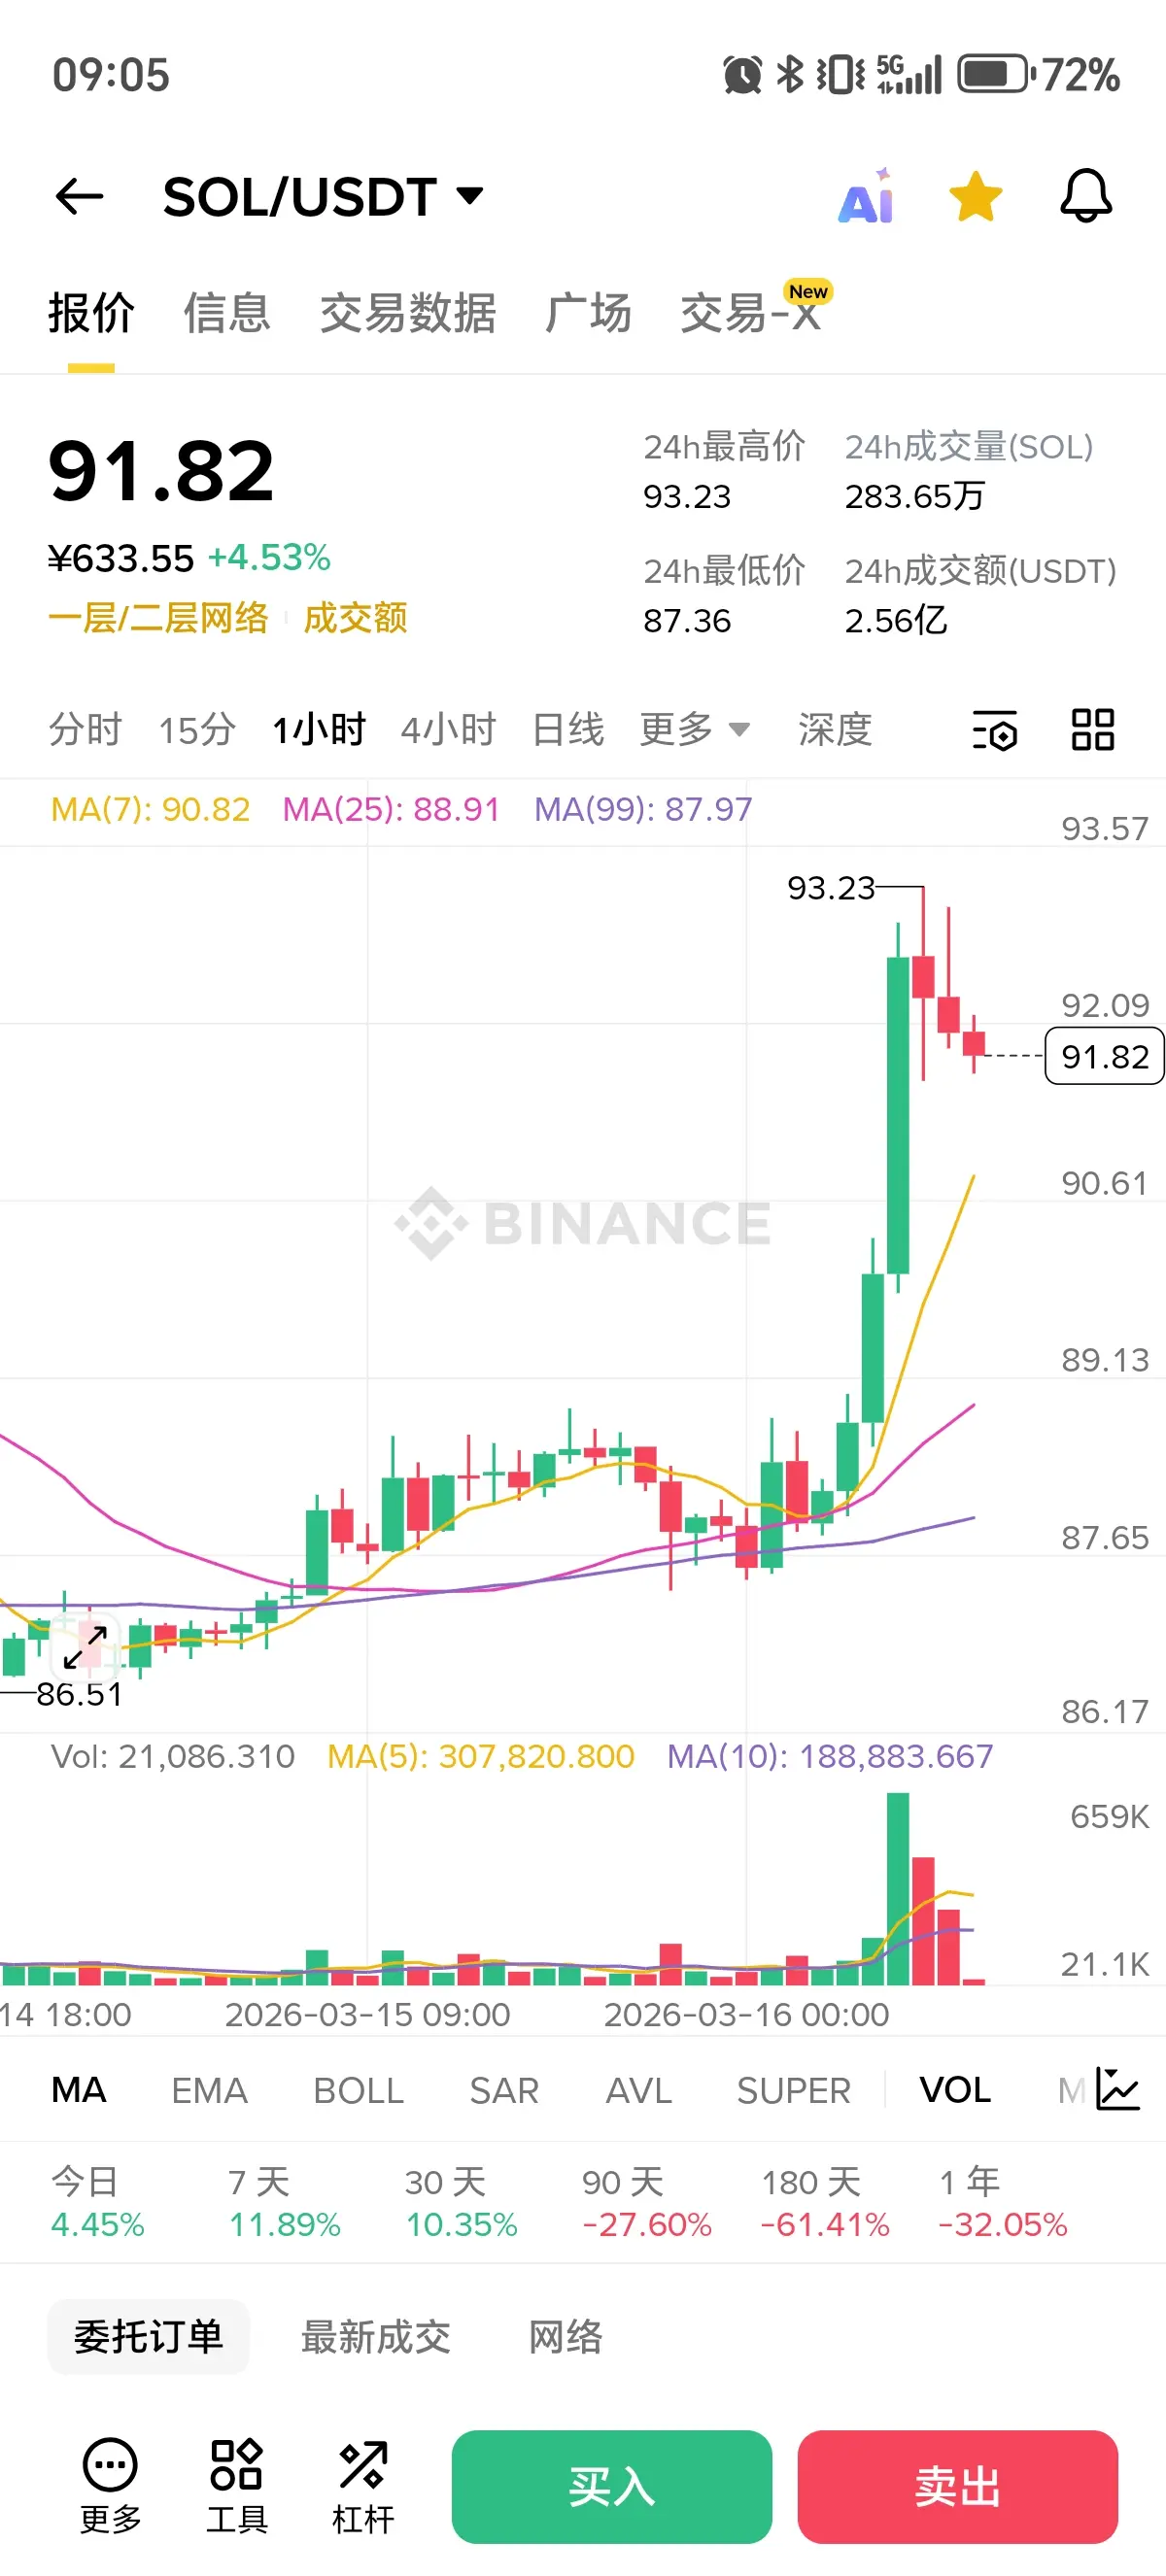Image resolution: width=1166 pixels, height=2576 pixels.
Task: Open chart settings icon
Action: coord(995,730)
